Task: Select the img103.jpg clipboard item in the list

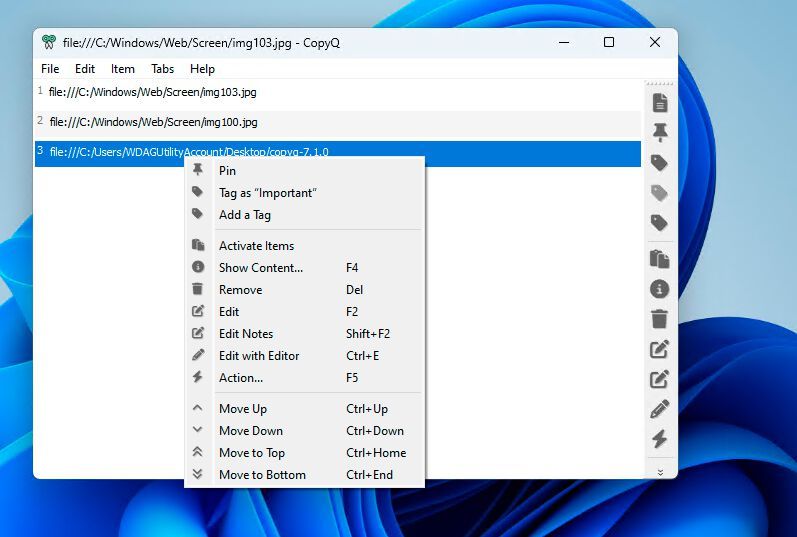Action: (153, 92)
